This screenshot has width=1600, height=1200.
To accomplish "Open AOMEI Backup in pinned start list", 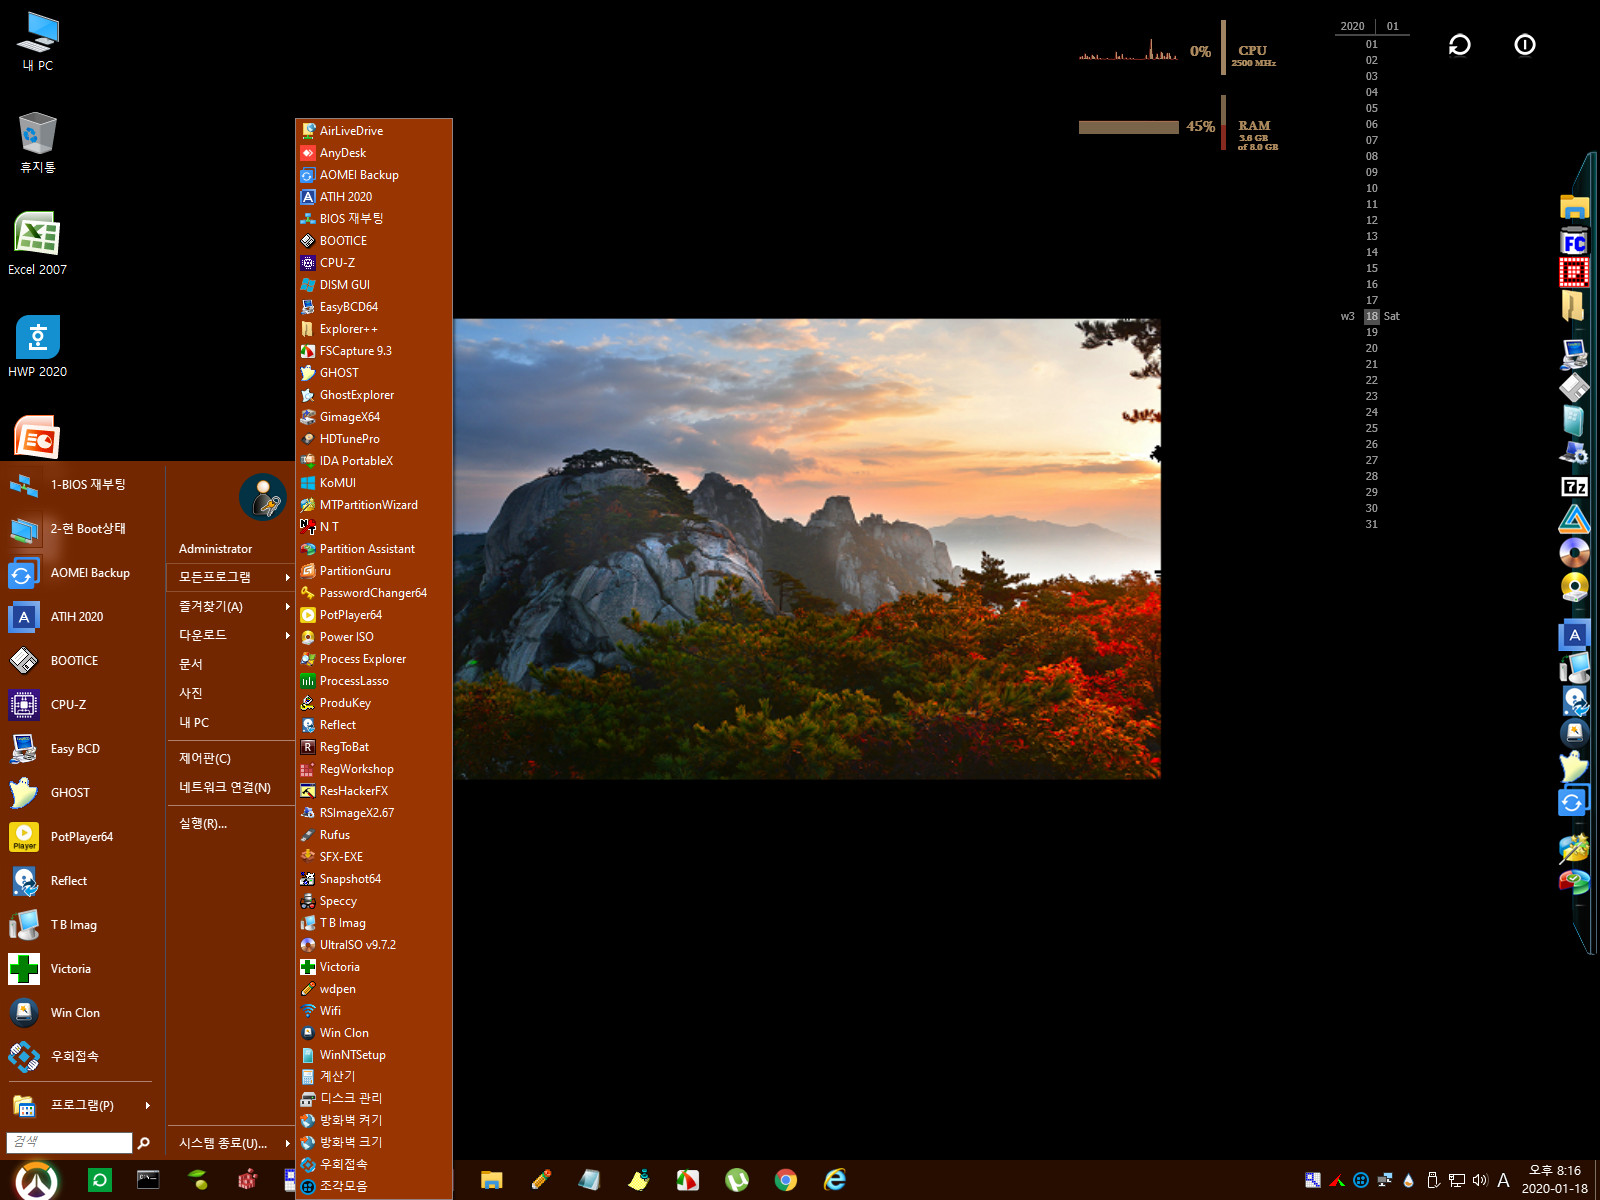I will 80,573.
